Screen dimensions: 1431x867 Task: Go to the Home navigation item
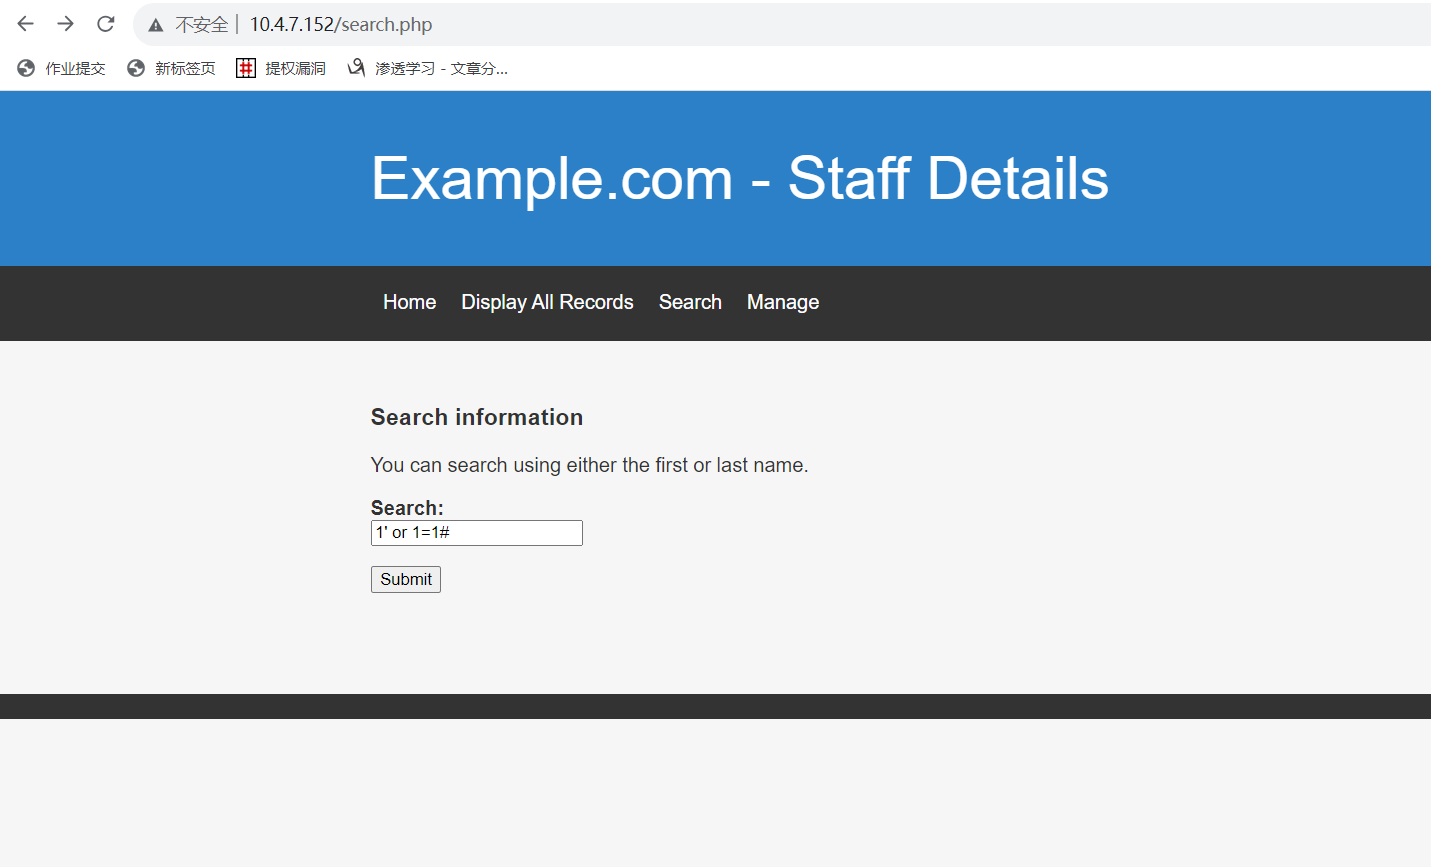tap(410, 302)
